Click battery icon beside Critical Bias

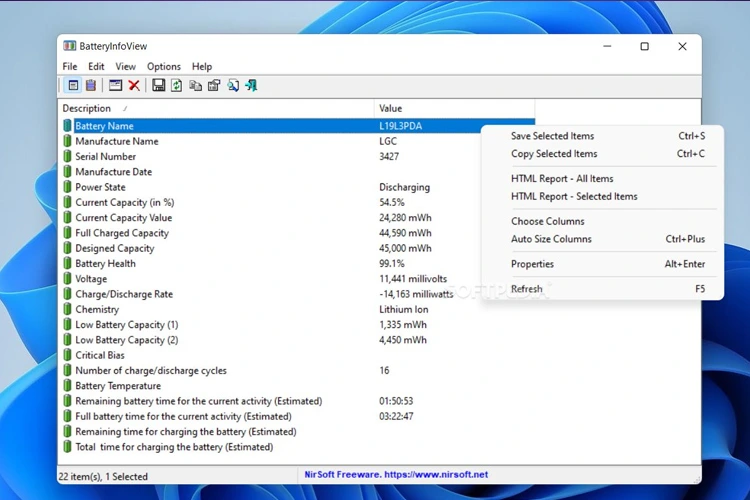click(x=67, y=355)
